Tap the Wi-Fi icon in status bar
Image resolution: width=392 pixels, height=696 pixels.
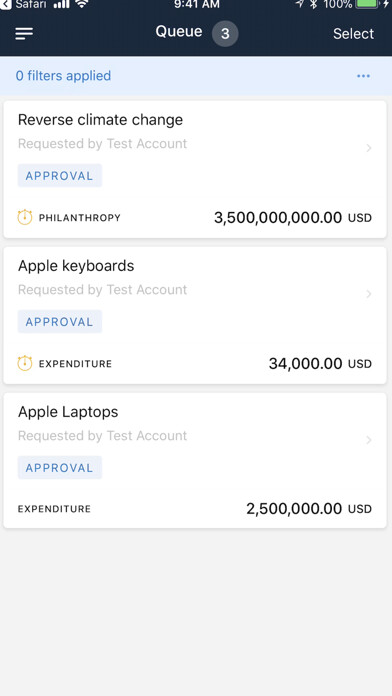(81, 4)
